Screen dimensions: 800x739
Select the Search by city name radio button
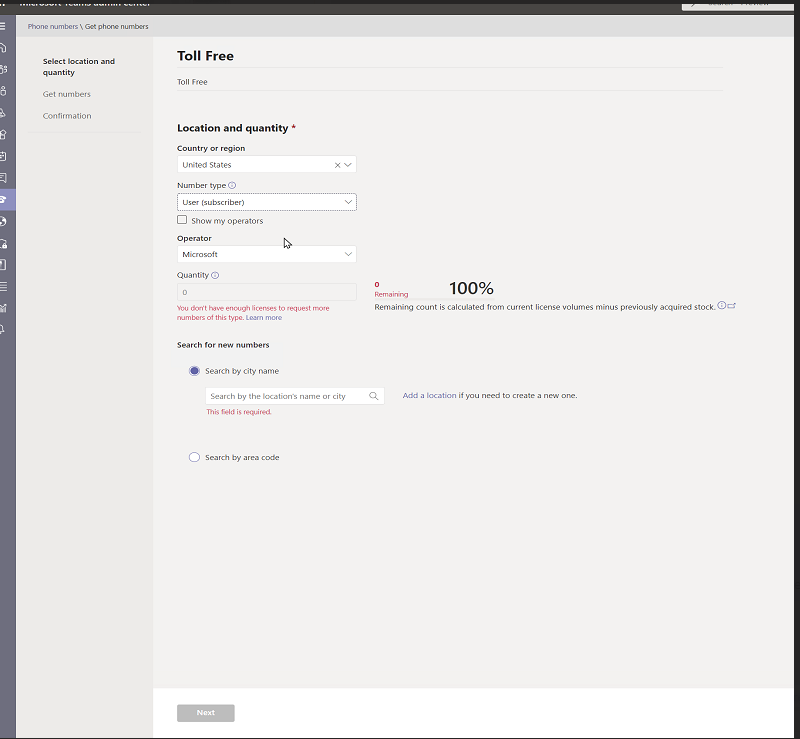point(194,371)
